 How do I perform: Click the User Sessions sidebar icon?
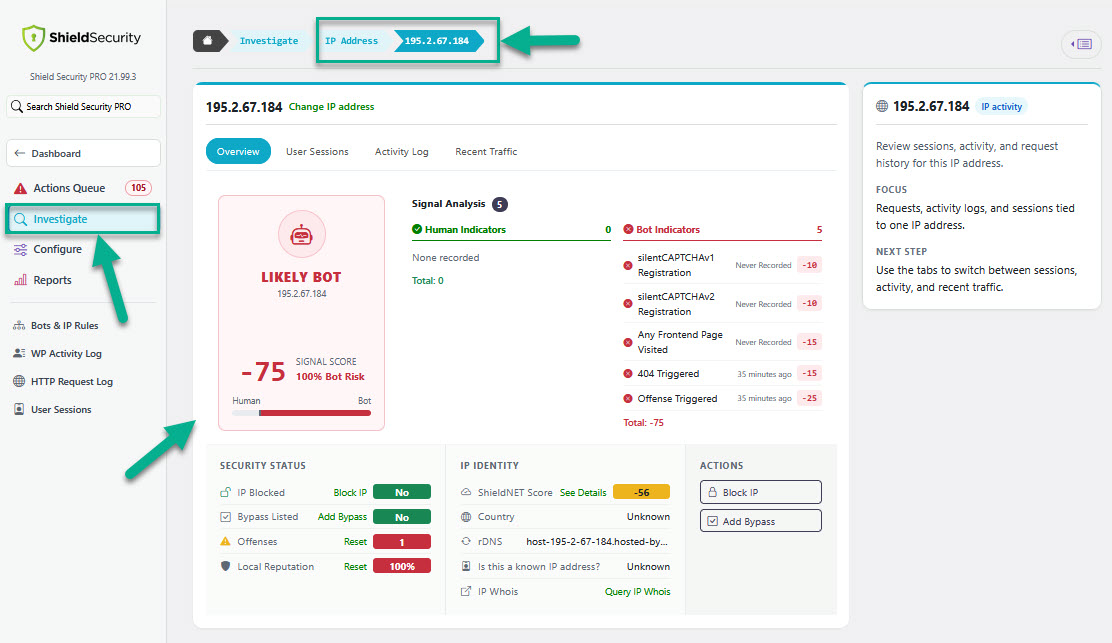click(x=19, y=409)
